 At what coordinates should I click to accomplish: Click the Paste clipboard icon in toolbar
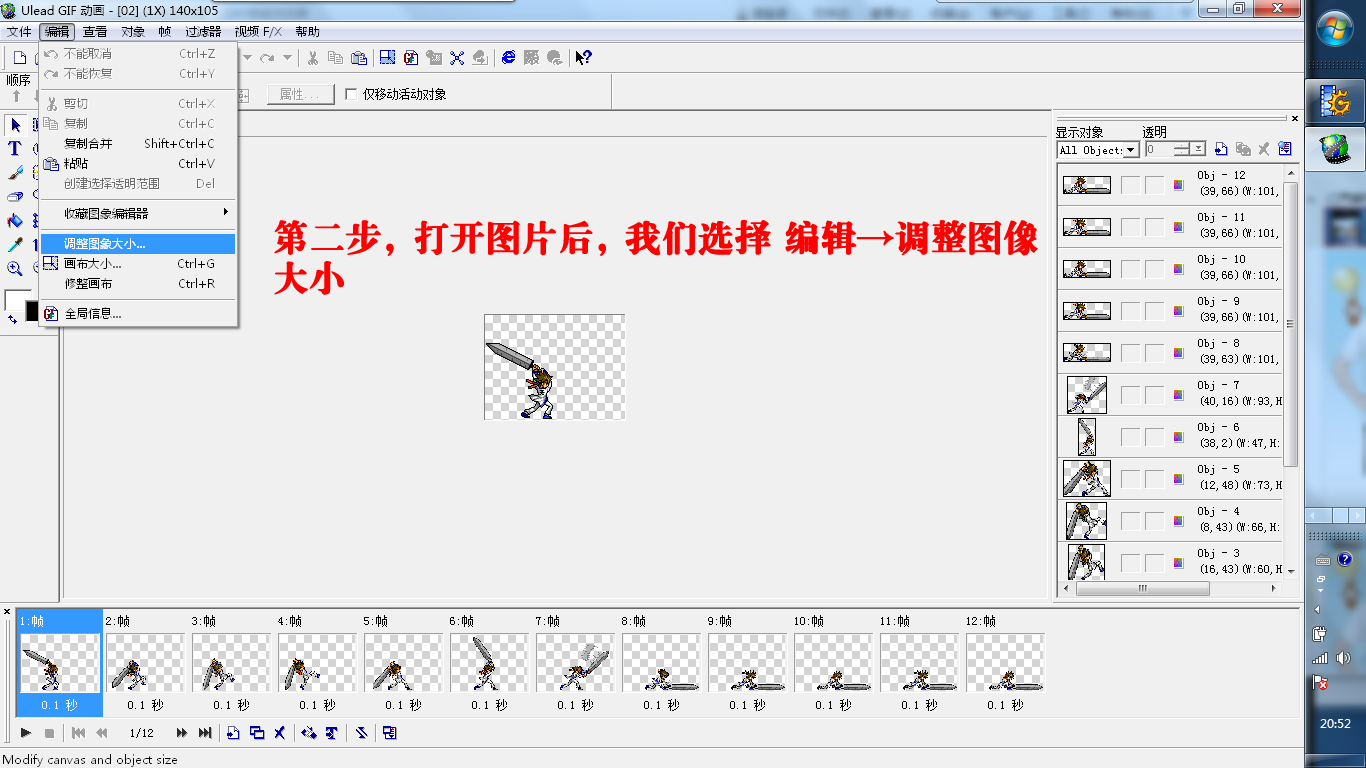click(359, 58)
